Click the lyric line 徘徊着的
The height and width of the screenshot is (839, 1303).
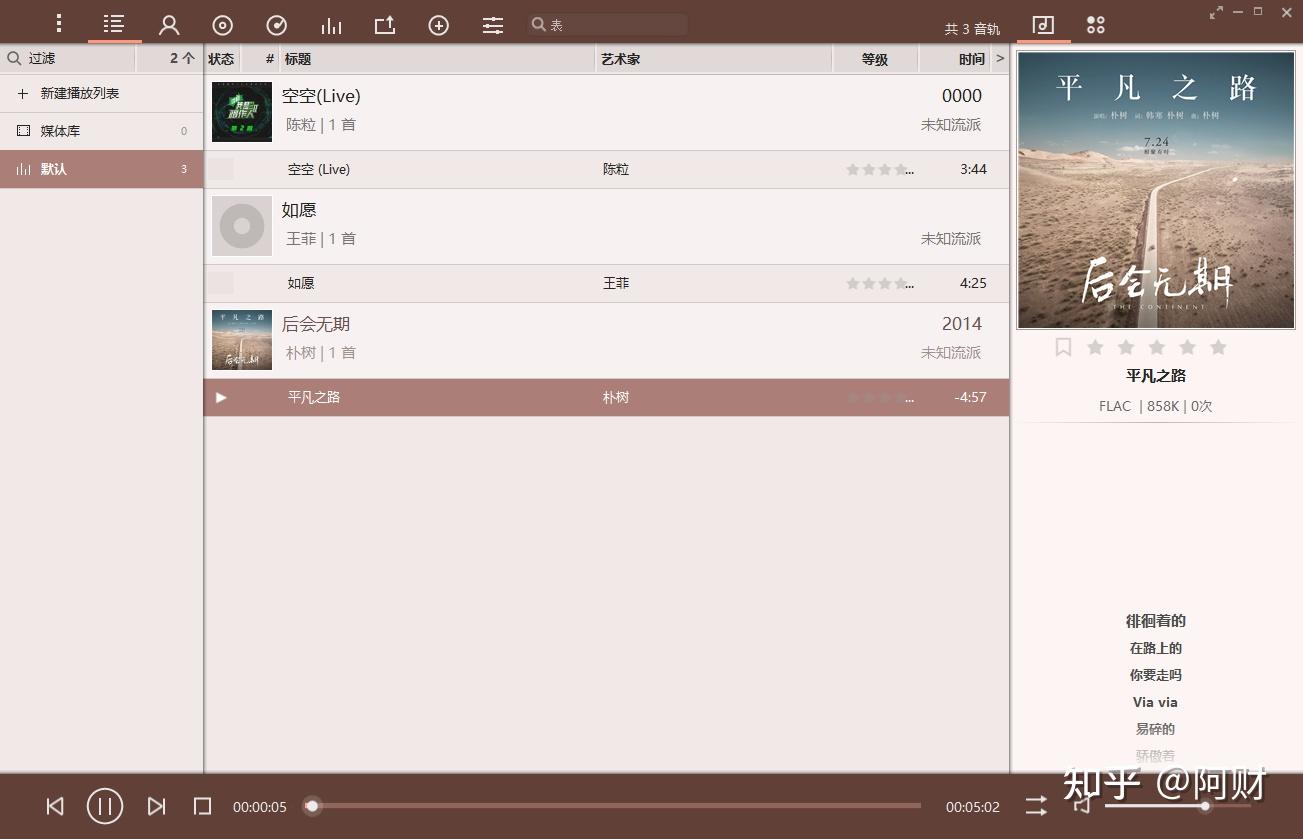(x=1156, y=621)
